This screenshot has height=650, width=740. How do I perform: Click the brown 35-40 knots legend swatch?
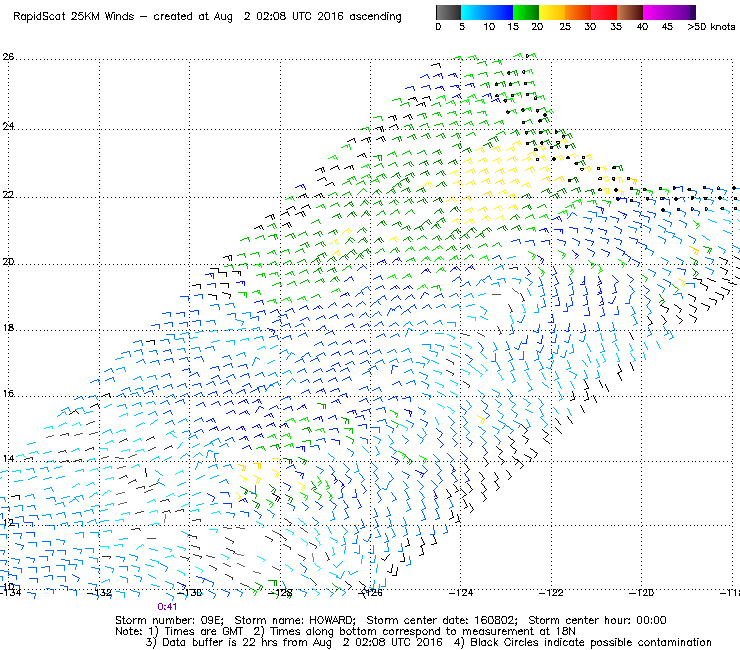630,12
